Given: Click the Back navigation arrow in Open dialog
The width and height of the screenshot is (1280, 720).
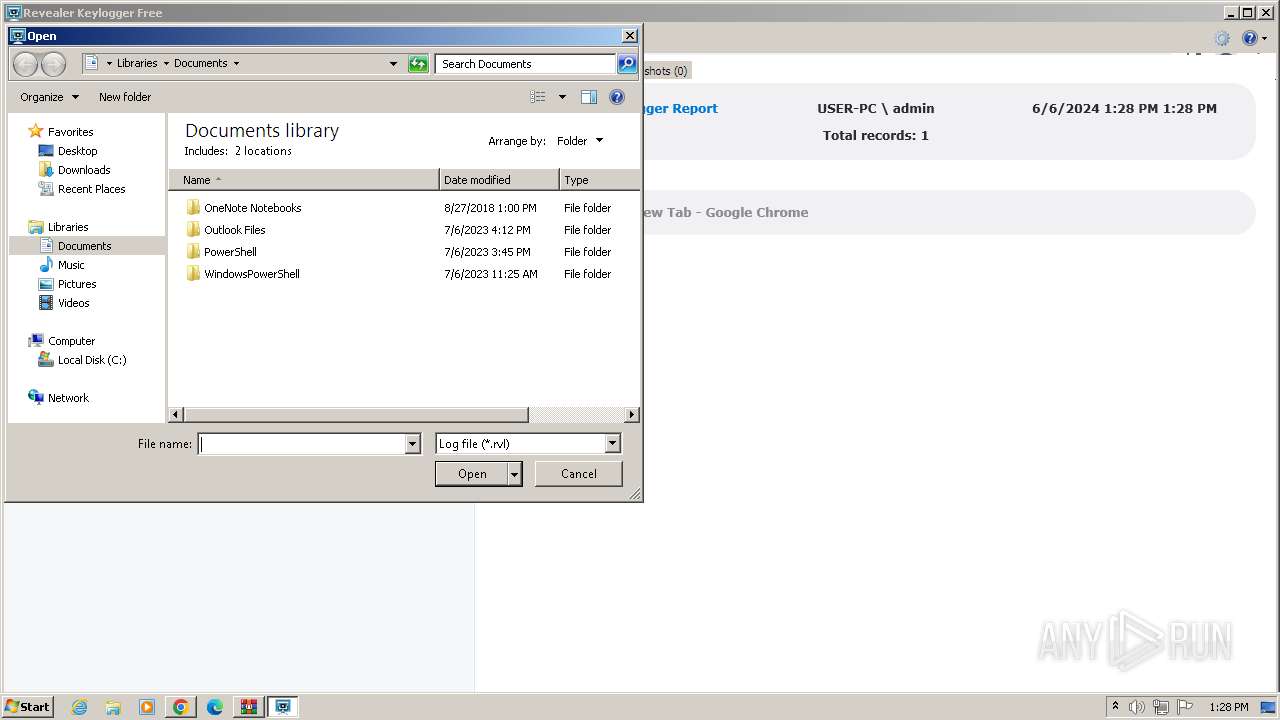Looking at the screenshot, I should [x=25, y=64].
